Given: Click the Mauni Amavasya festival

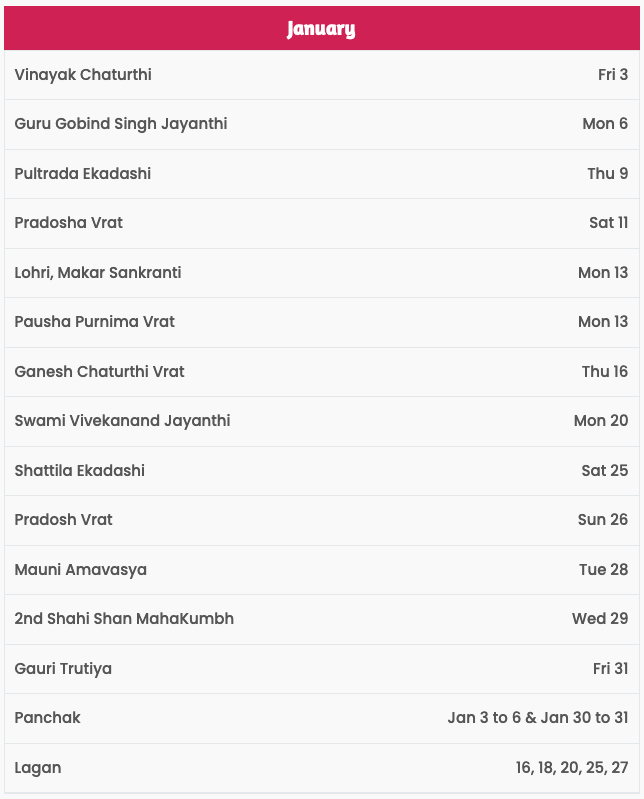Looking at the screenshot, I should (x=321, y=570).
